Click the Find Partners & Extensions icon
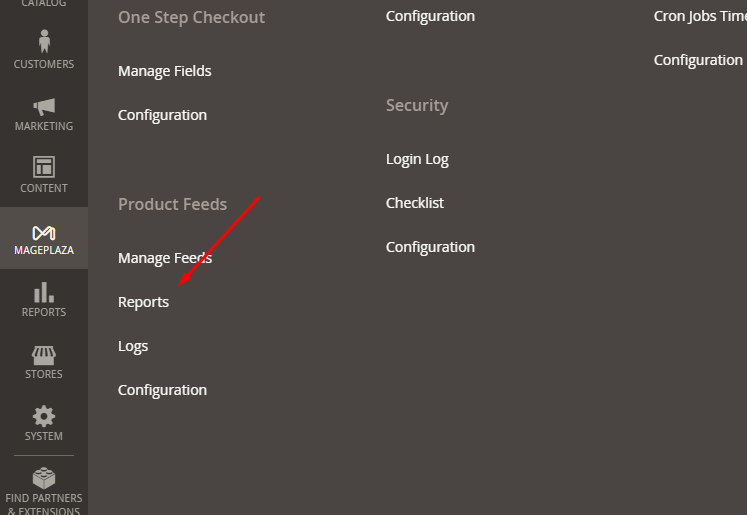The height and width of the screenshot is (515, 747). (43, 478)
